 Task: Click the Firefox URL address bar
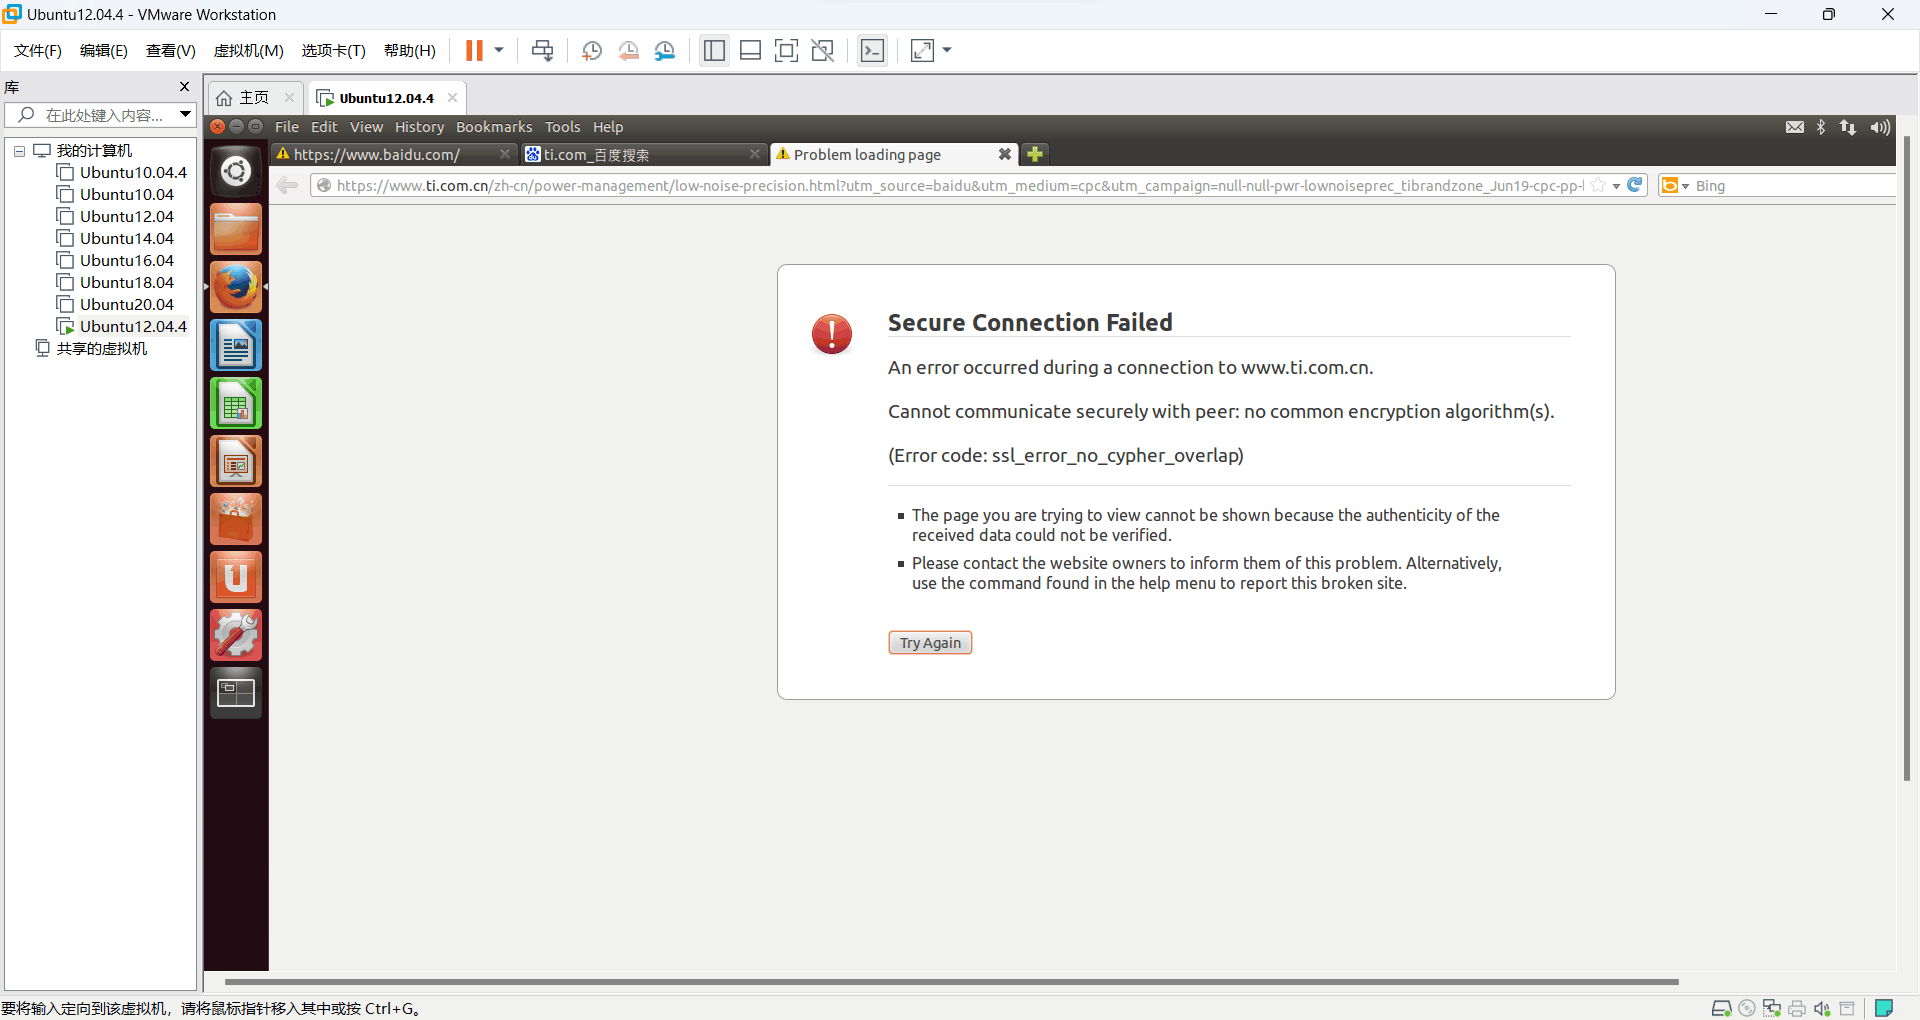(x=960, y=185)
